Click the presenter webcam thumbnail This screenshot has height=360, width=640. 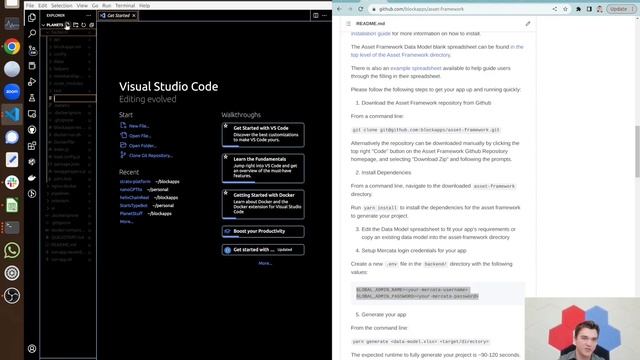click(582, 329)
